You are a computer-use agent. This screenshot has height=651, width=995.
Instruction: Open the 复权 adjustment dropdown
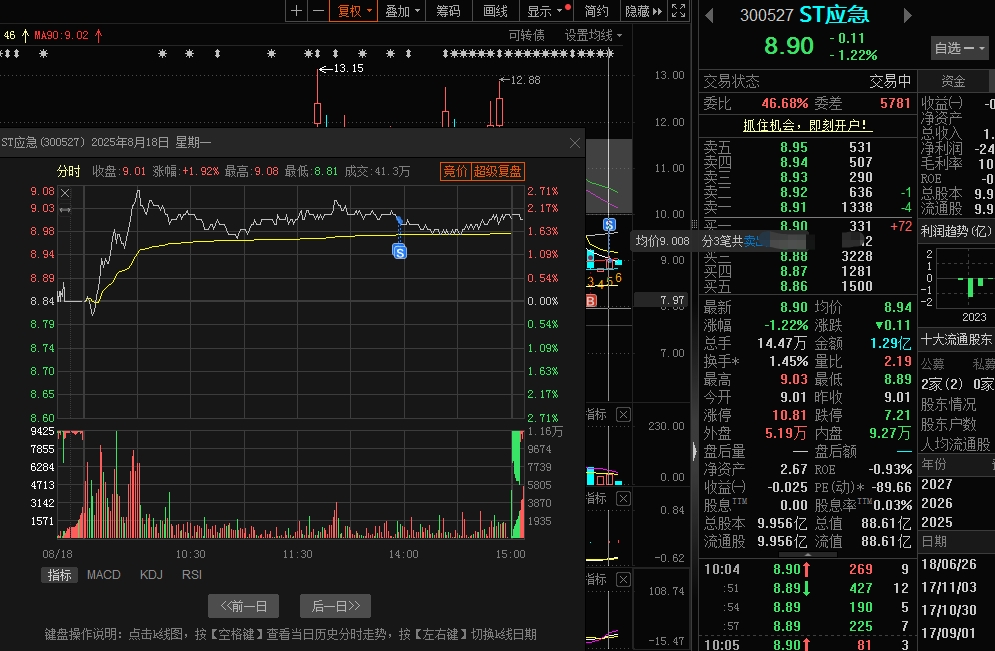353,11
